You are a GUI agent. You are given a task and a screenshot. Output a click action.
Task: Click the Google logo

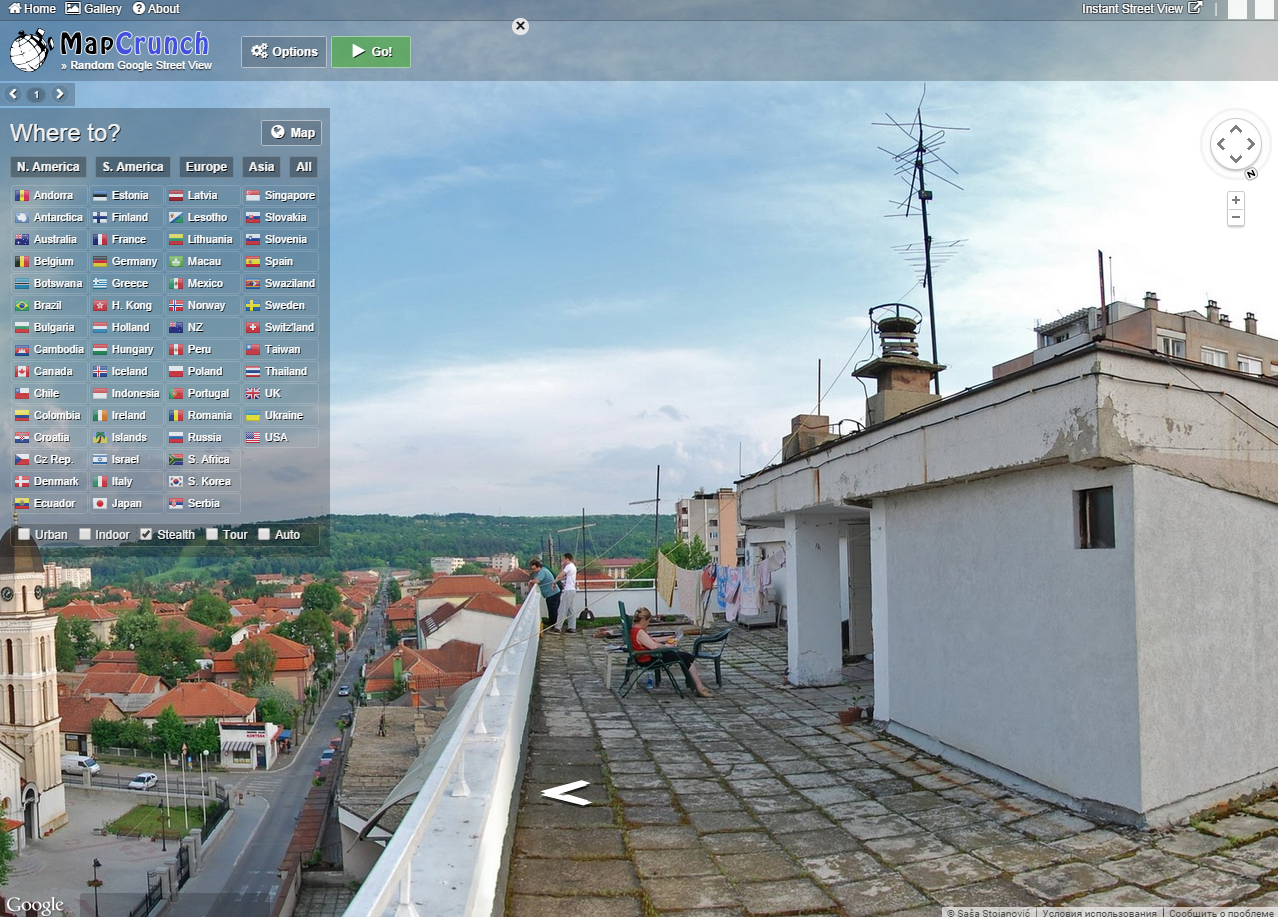(x=35, y=905)
